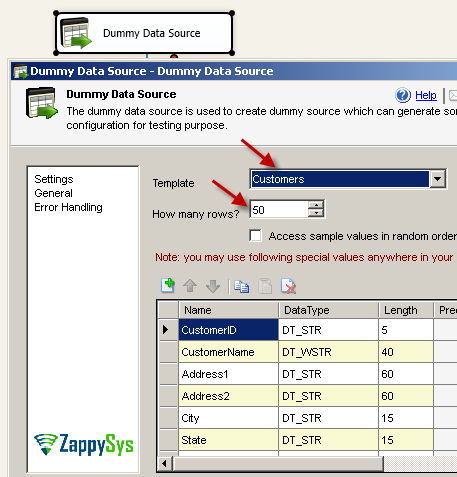Viewport: 457px width, 477px height.
Task: Open the Error Handling page
Action: [68, 207]
